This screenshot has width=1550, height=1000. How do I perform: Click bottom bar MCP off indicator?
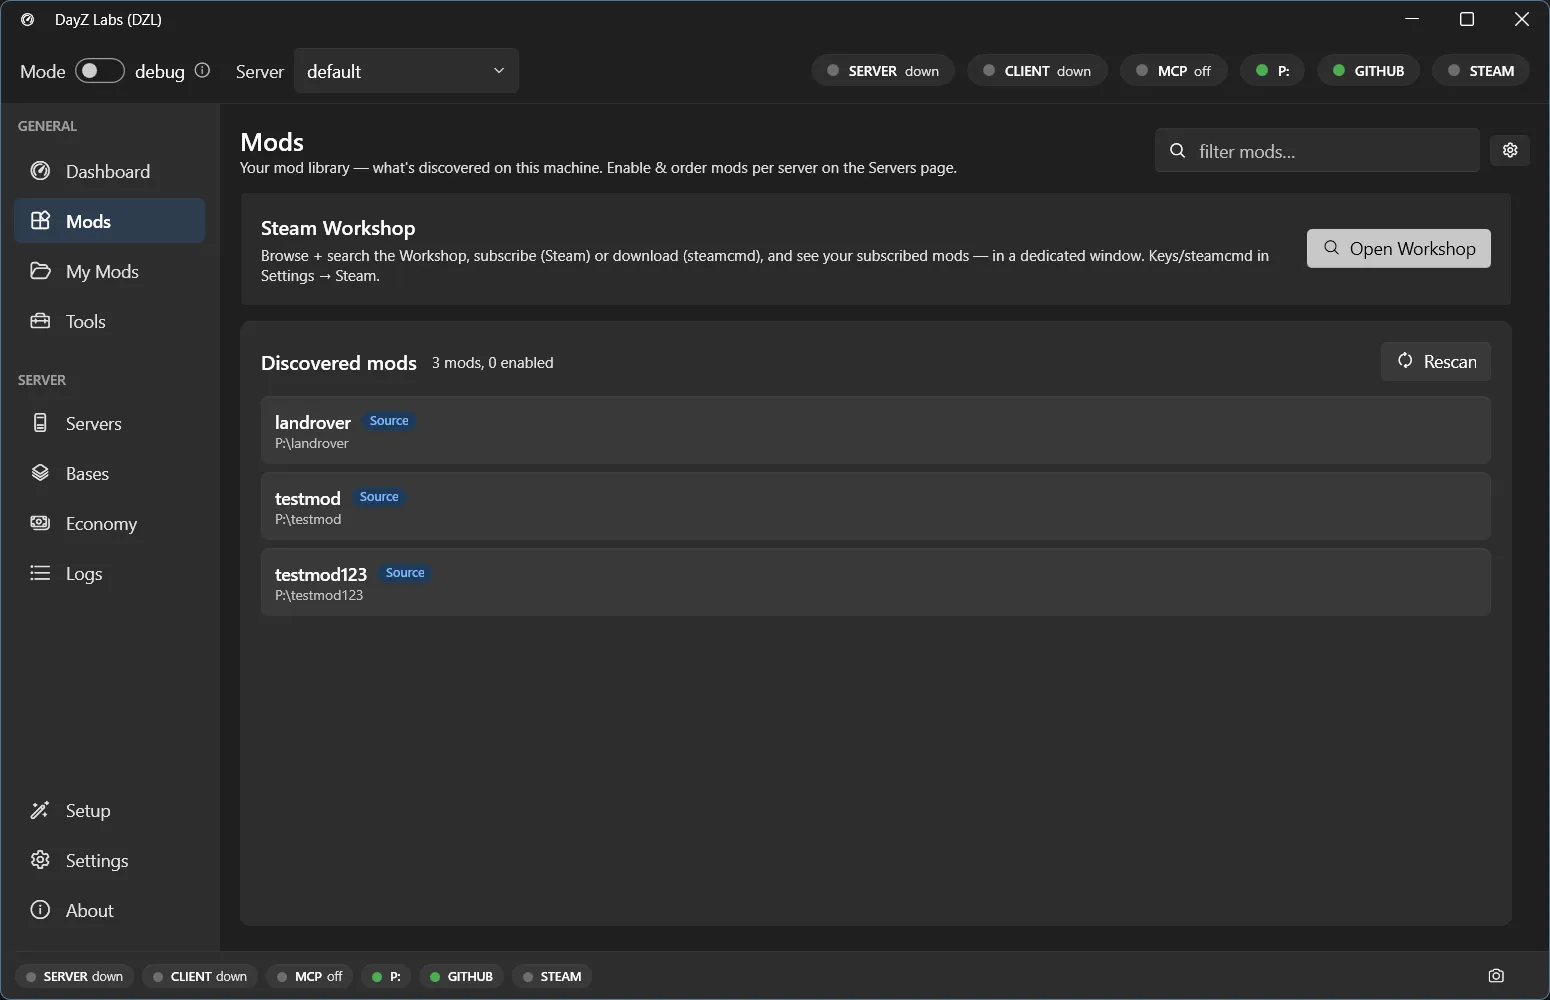pos(309,976)
